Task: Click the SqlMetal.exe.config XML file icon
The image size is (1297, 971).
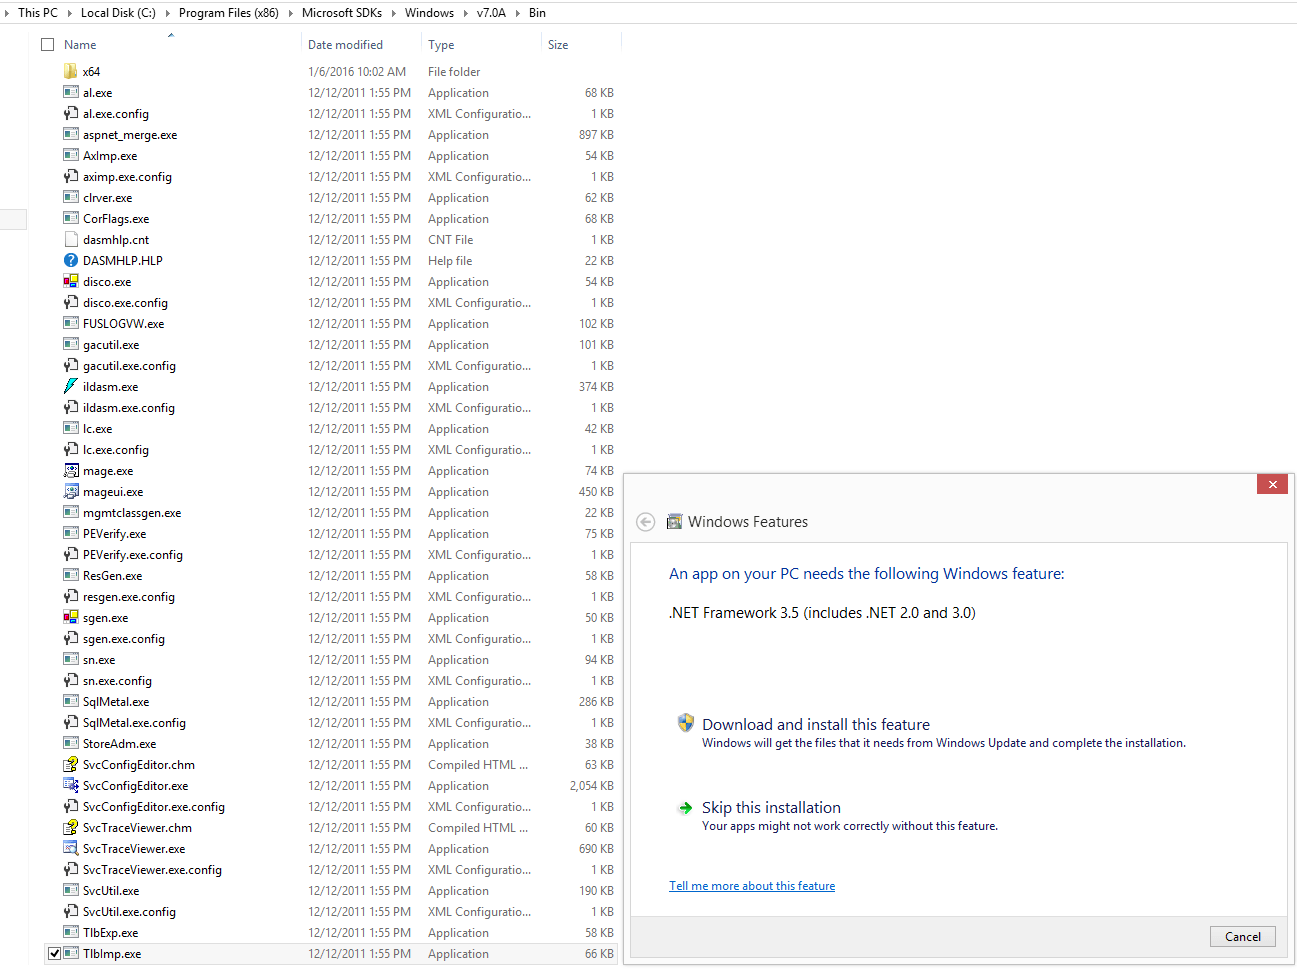Action: click(x=70, y=722)
